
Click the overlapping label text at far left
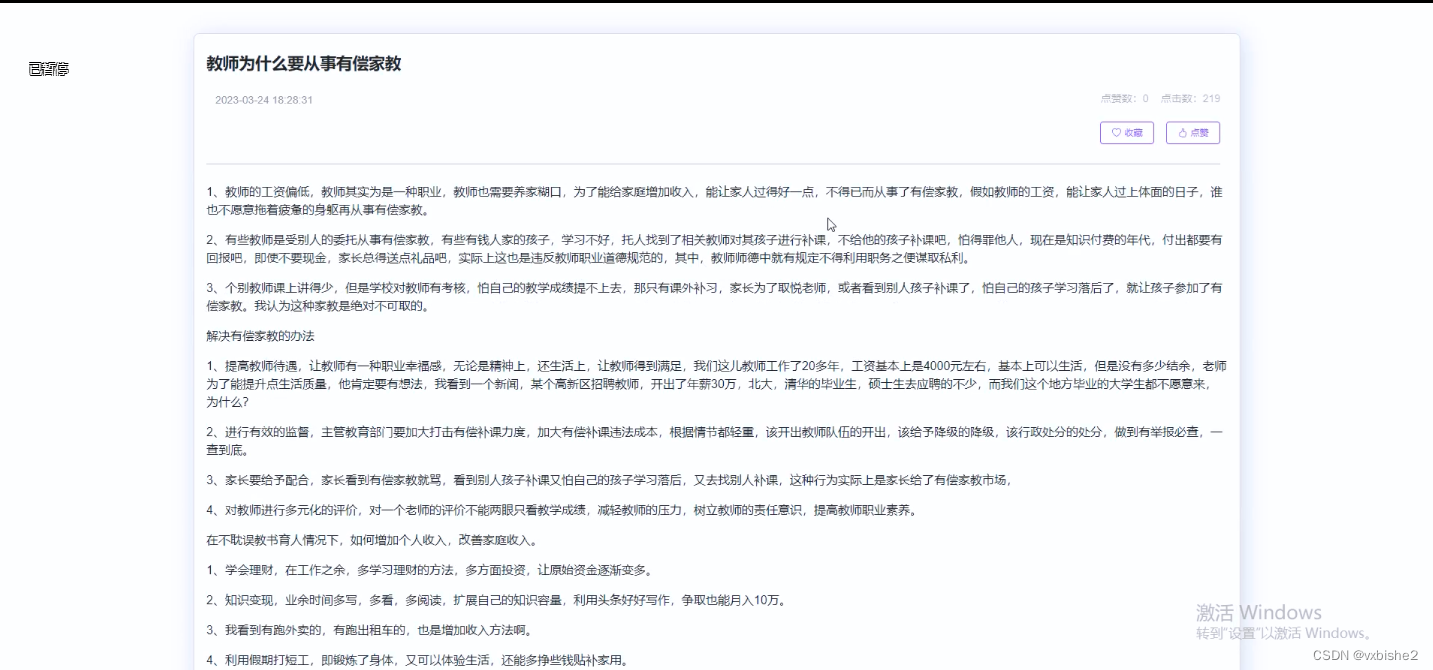coord(49,69)
